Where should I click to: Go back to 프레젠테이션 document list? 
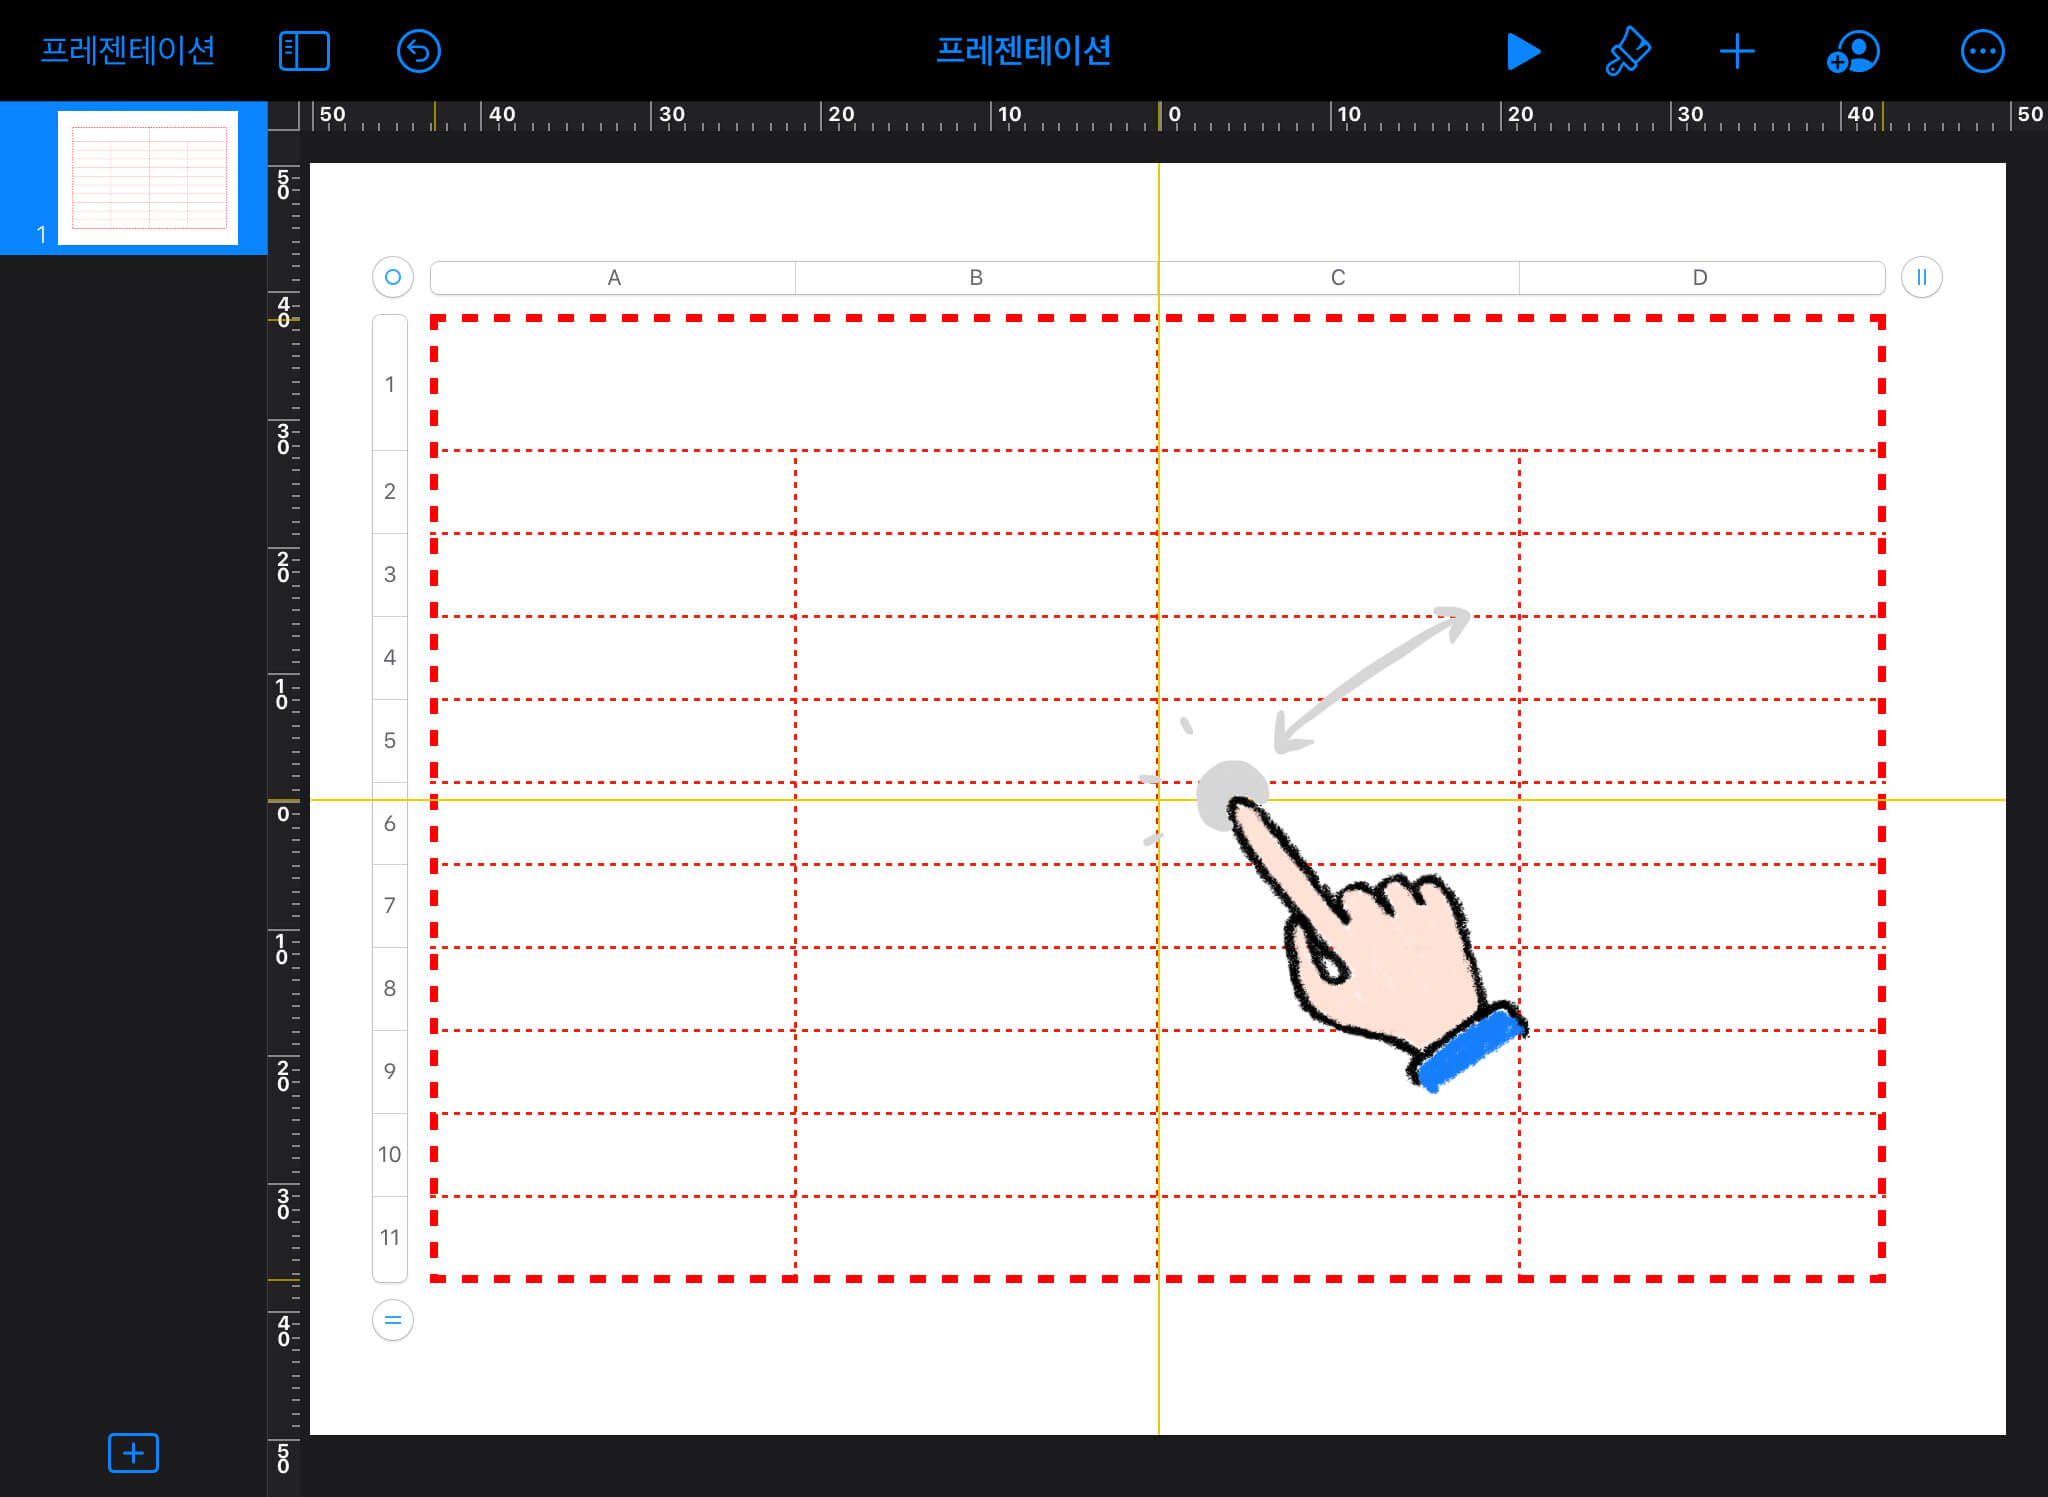(128, 50)
